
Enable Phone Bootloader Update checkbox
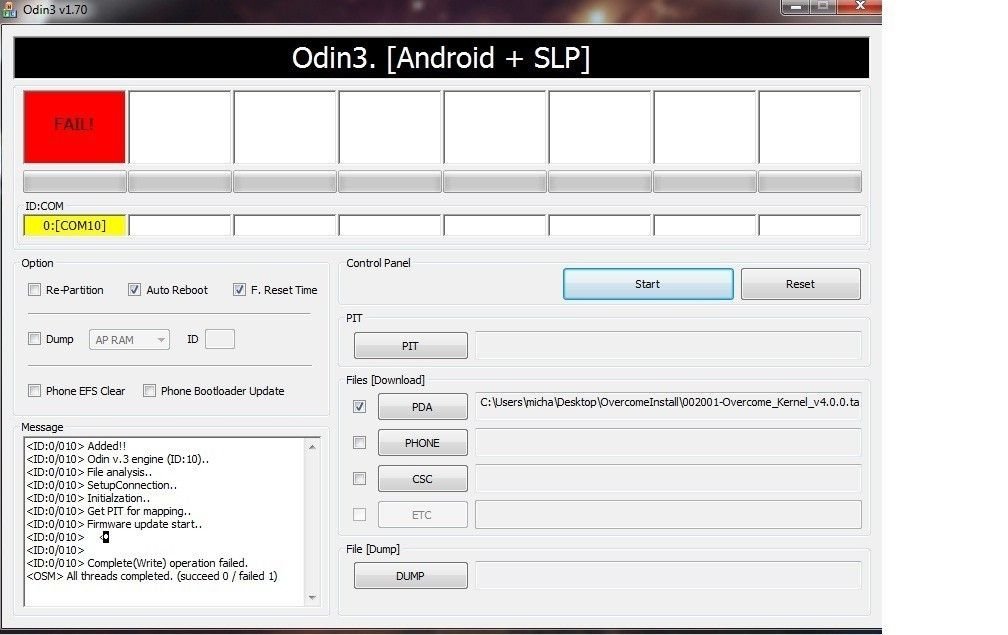(149, 391)
